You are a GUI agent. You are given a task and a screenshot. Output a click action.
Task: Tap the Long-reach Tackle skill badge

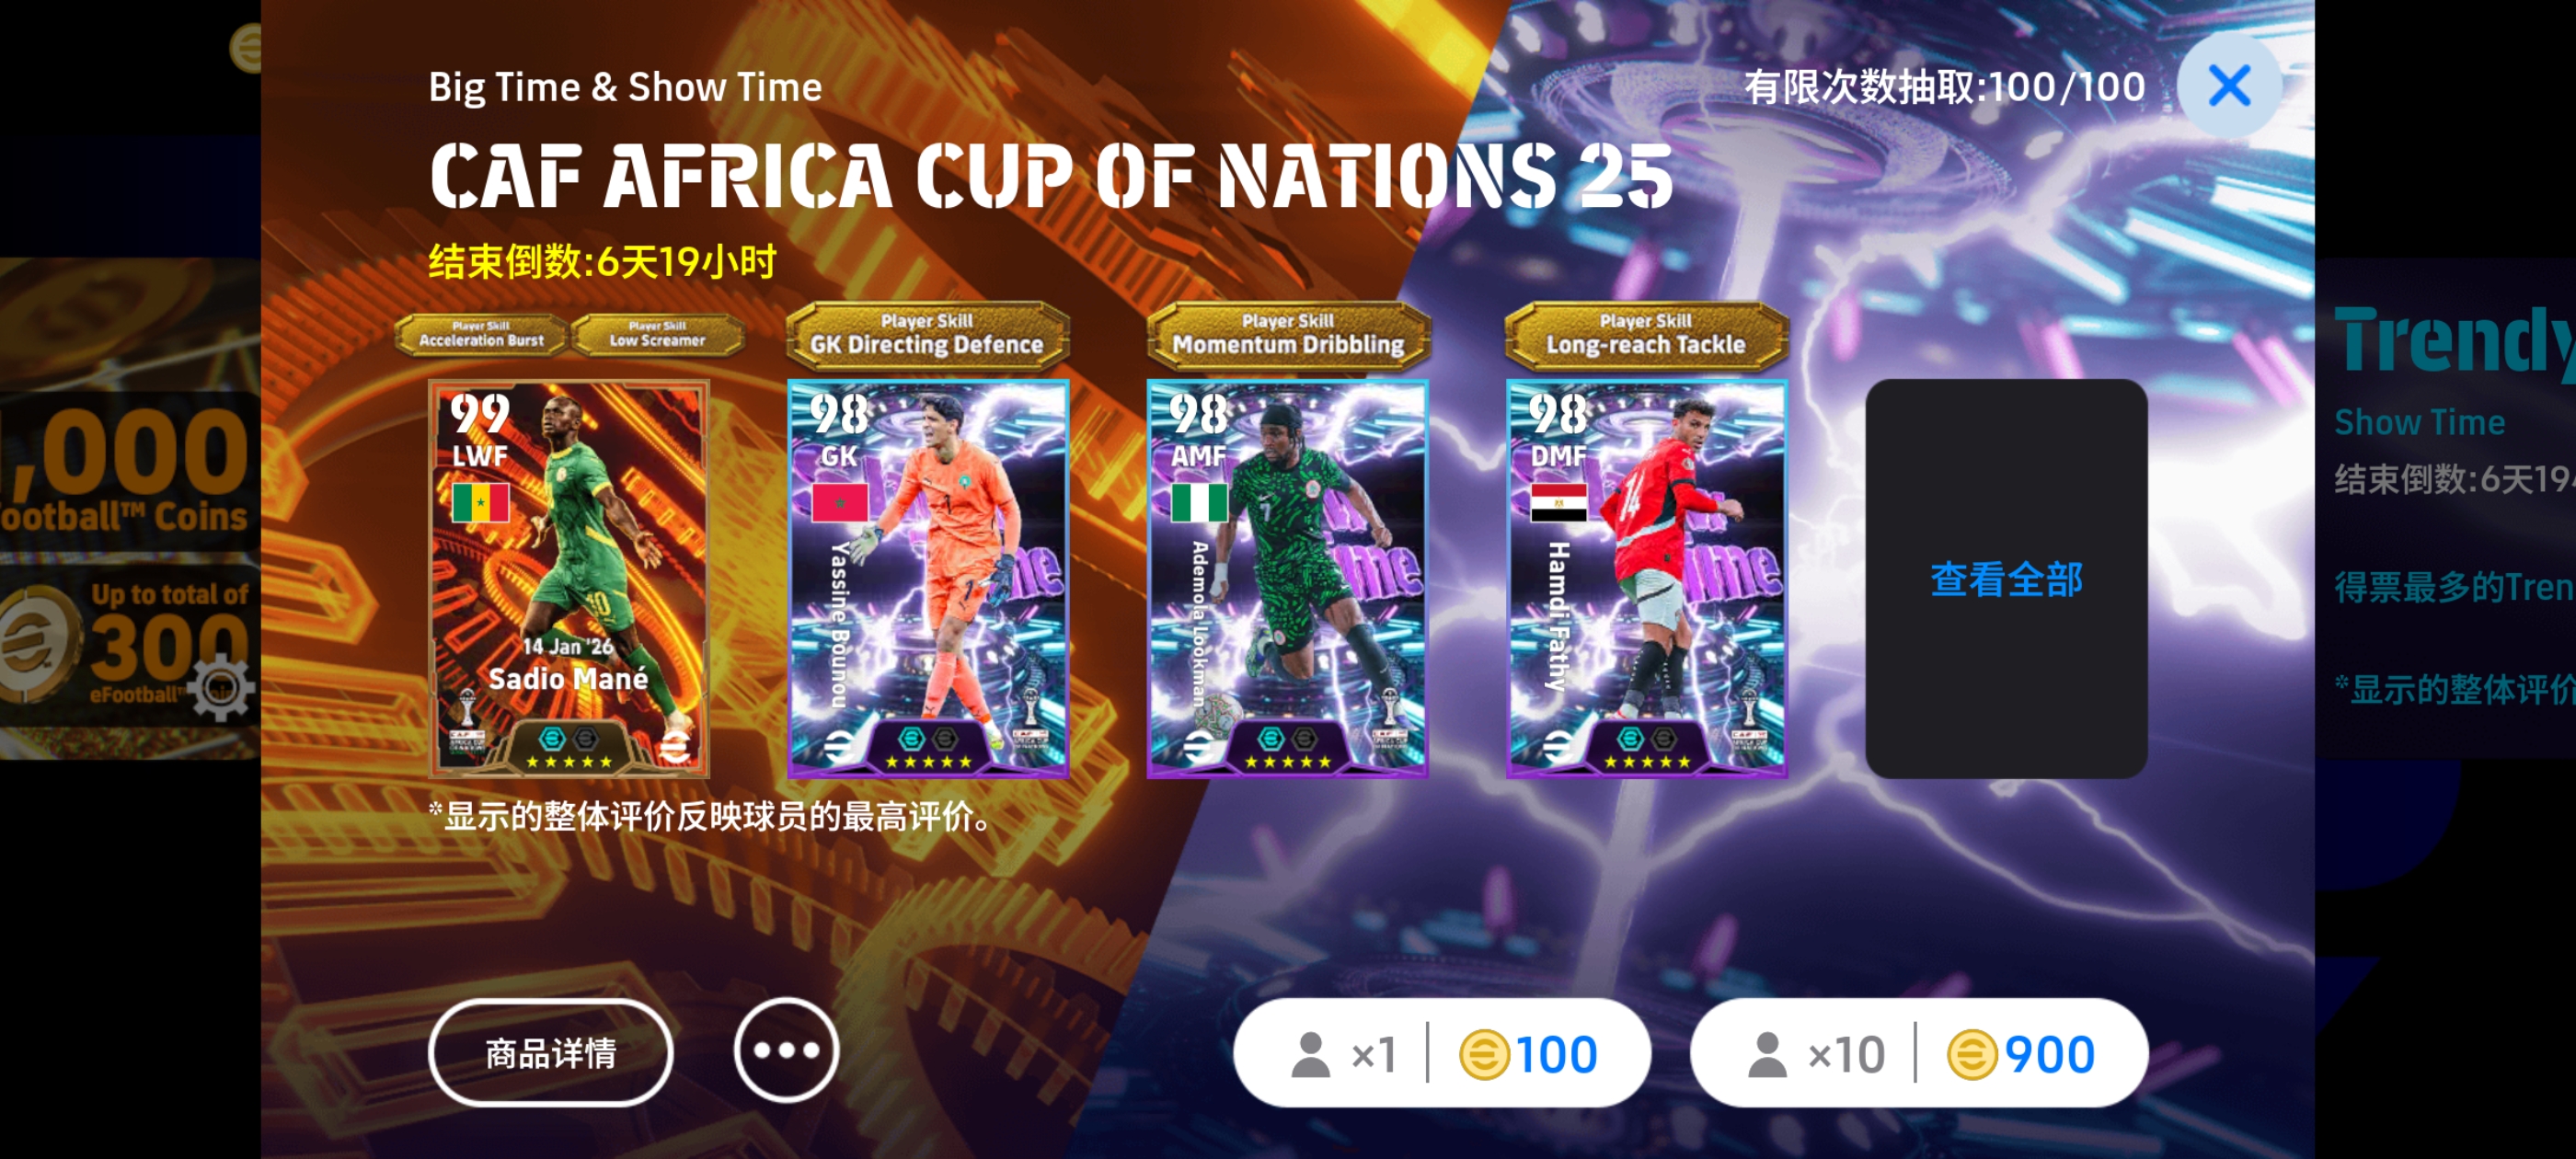(x=1646, y=335)
